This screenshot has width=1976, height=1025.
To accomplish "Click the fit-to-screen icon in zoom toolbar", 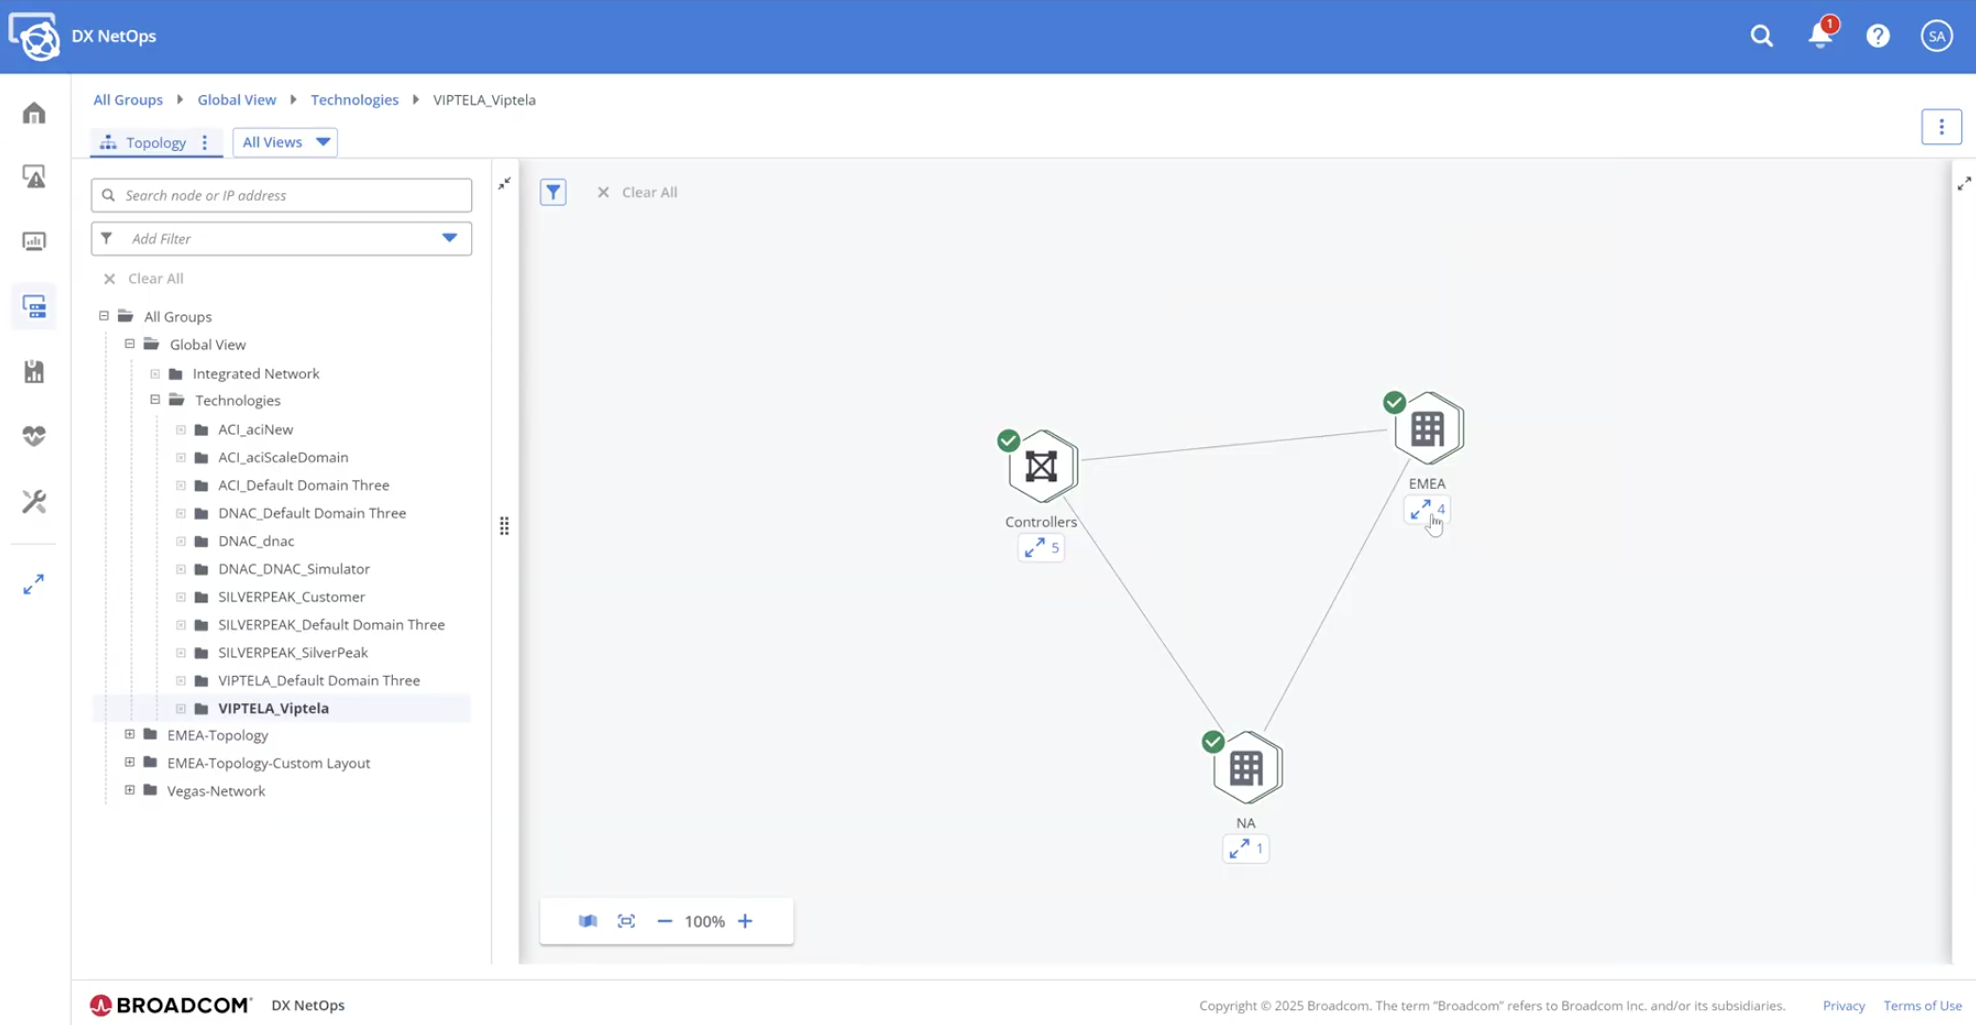I will coord(626,920).
